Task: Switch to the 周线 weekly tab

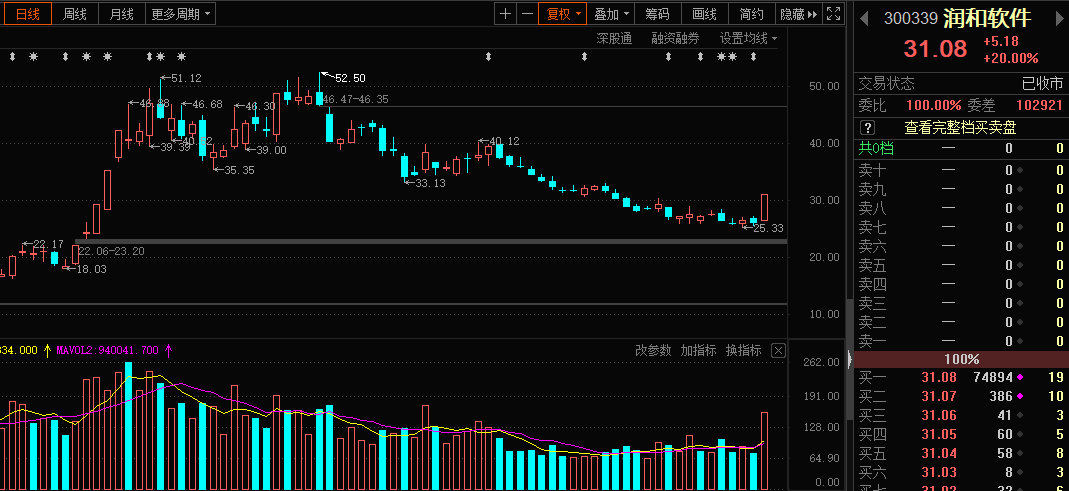Action: point(74,14)
